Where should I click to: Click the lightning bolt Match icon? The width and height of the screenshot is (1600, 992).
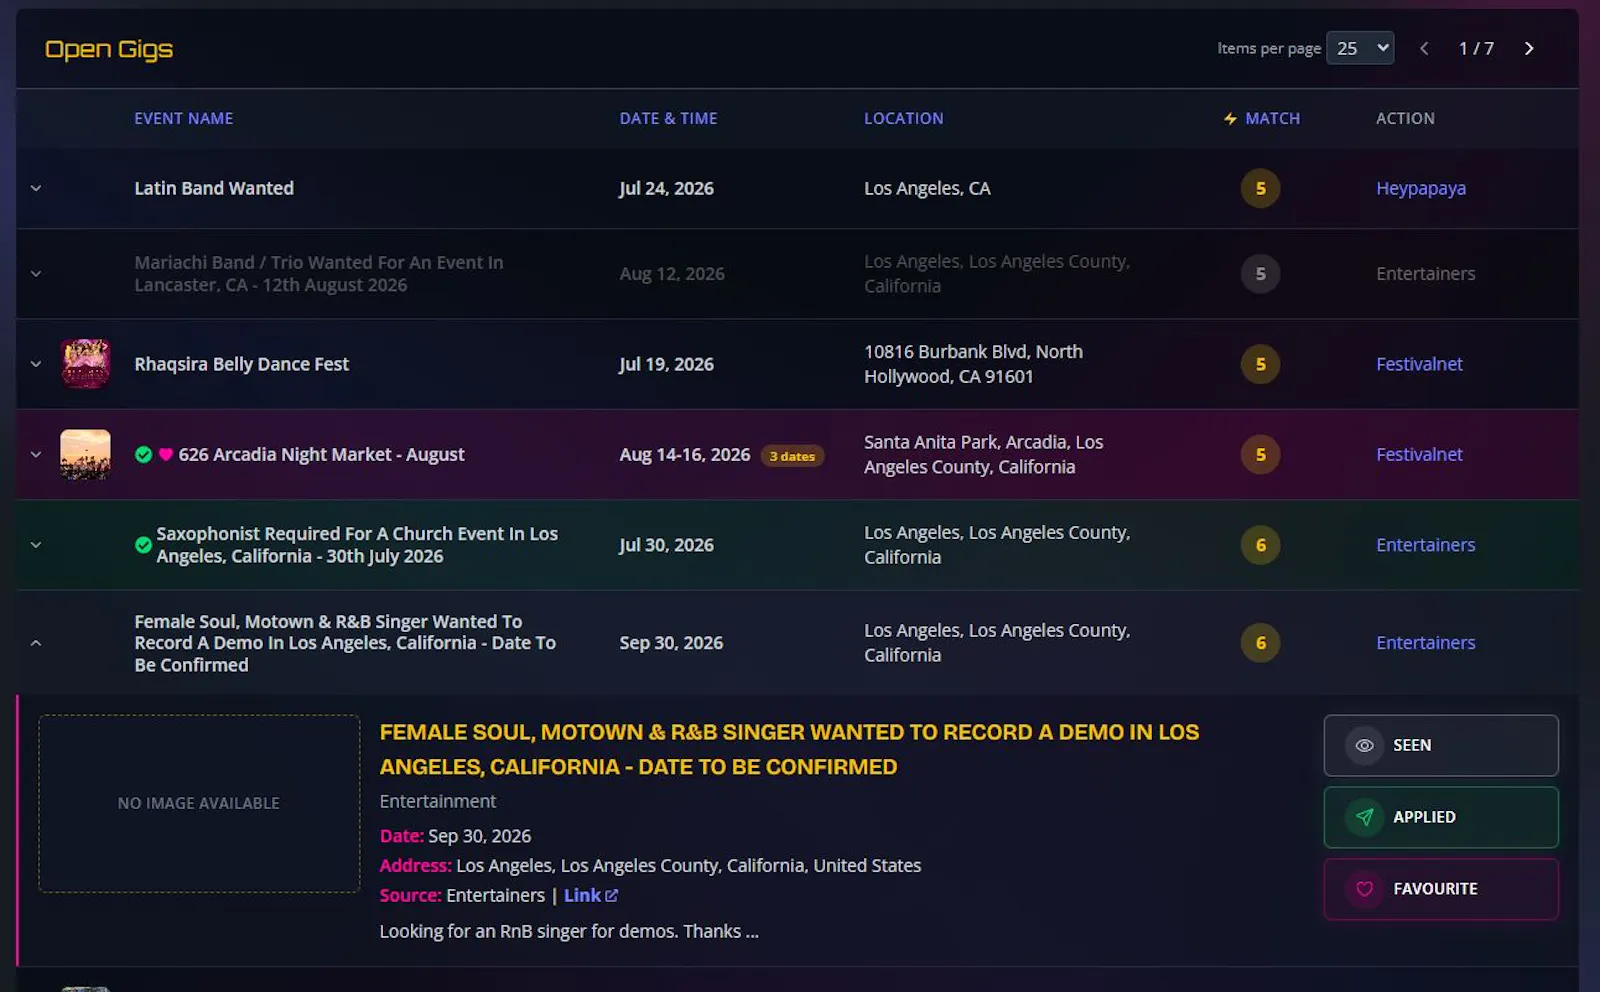(x=1230, y=118)
